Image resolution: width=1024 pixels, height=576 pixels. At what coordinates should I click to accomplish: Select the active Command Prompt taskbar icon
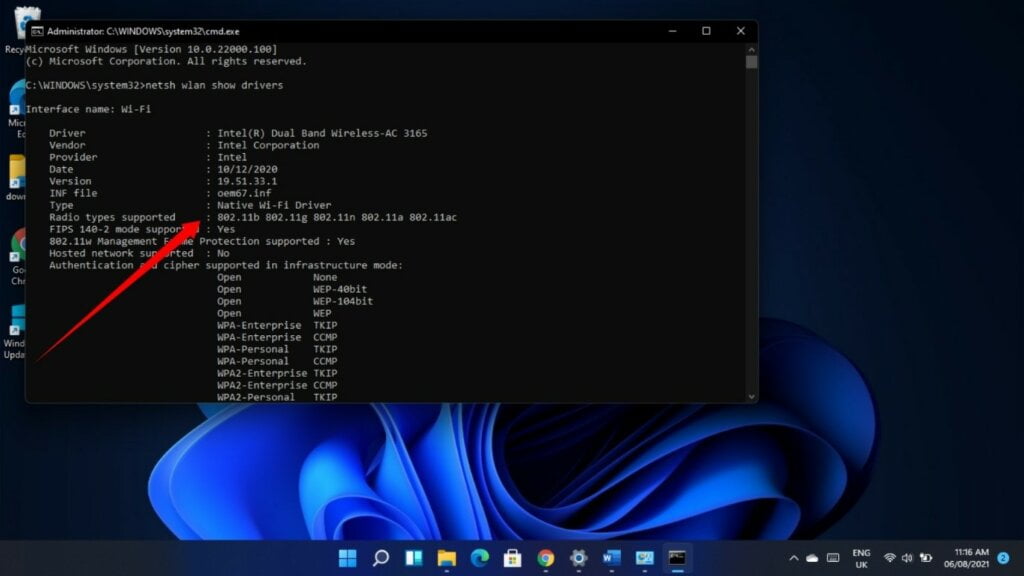click(677, 557)
